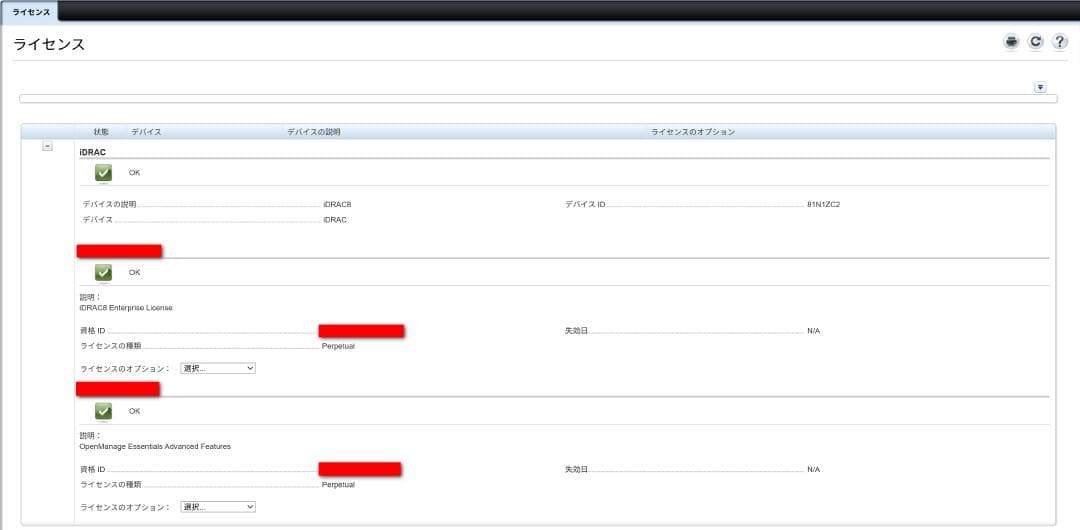Click the empty bar below the heading
The width and height of the screenshot is (1080, 530).
538,99
